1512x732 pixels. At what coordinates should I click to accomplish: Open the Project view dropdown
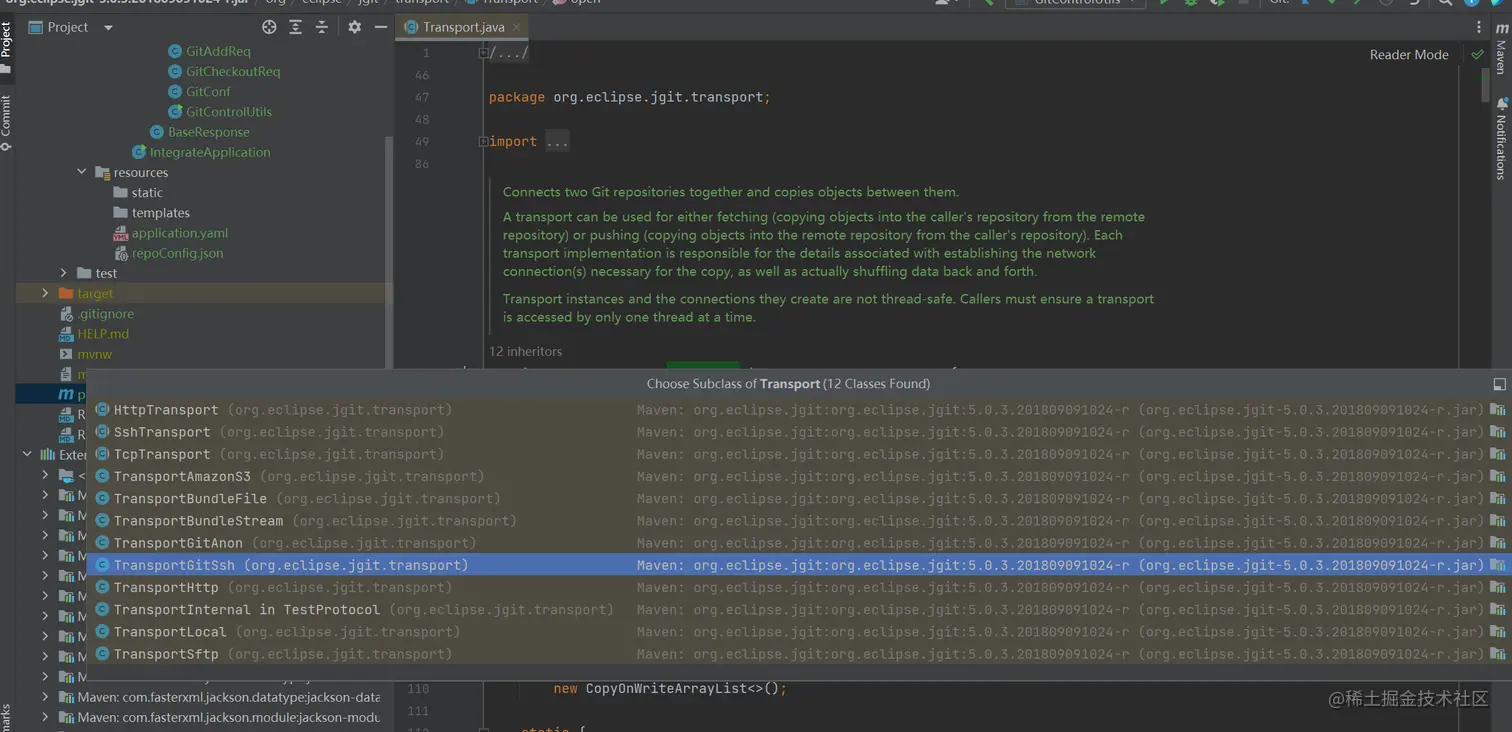tap(108, 27)
